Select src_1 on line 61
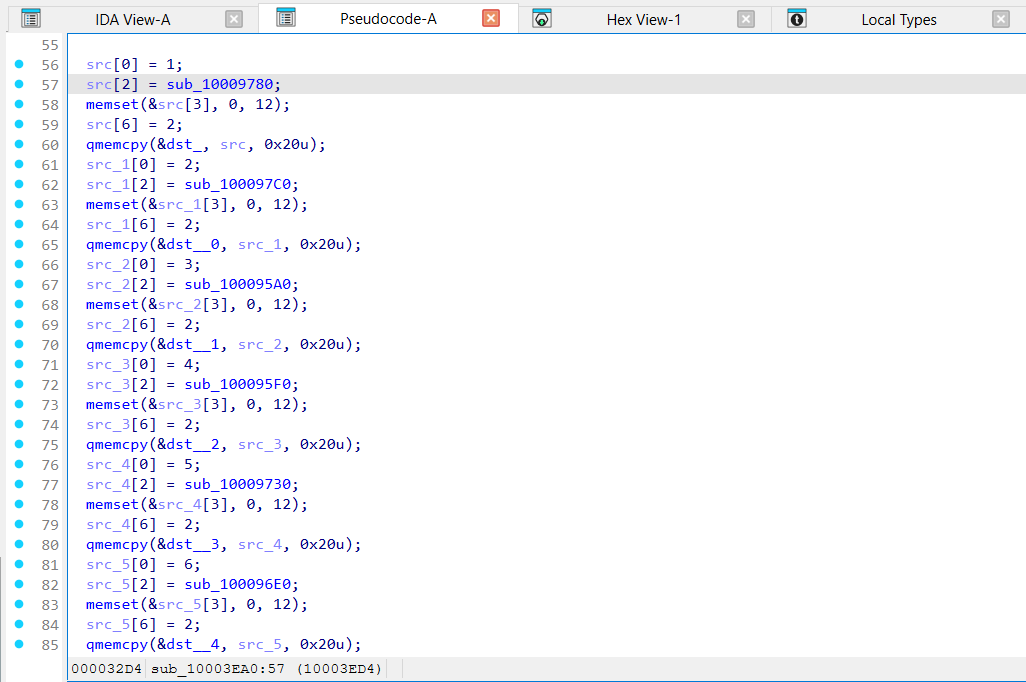The height and width of the screenshot is (682, 1026). (x=108, y=165)
